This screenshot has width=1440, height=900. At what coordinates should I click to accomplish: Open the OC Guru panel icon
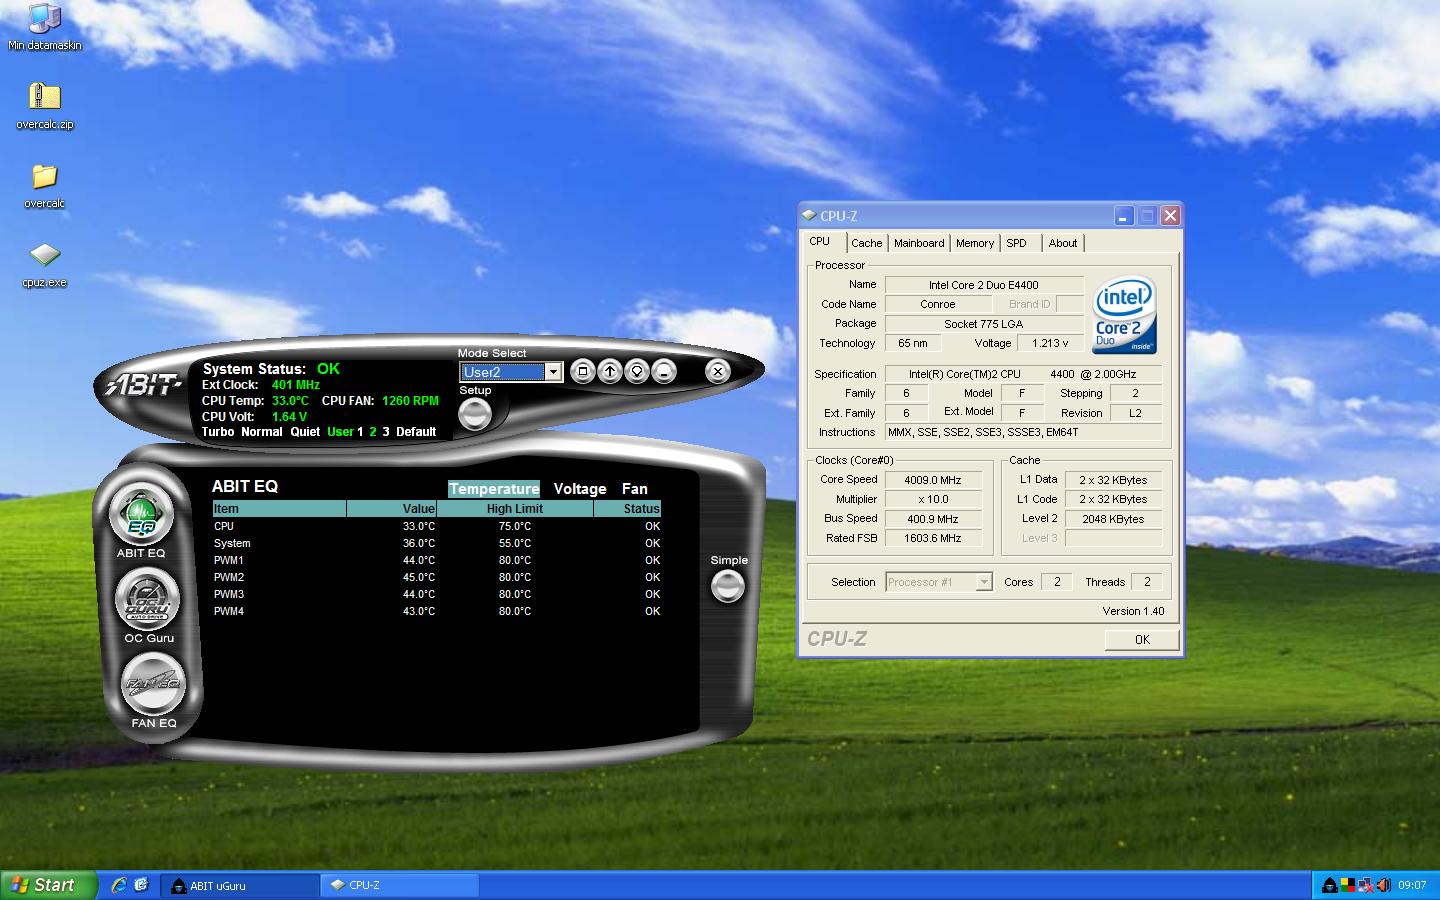tap(147, 599)
